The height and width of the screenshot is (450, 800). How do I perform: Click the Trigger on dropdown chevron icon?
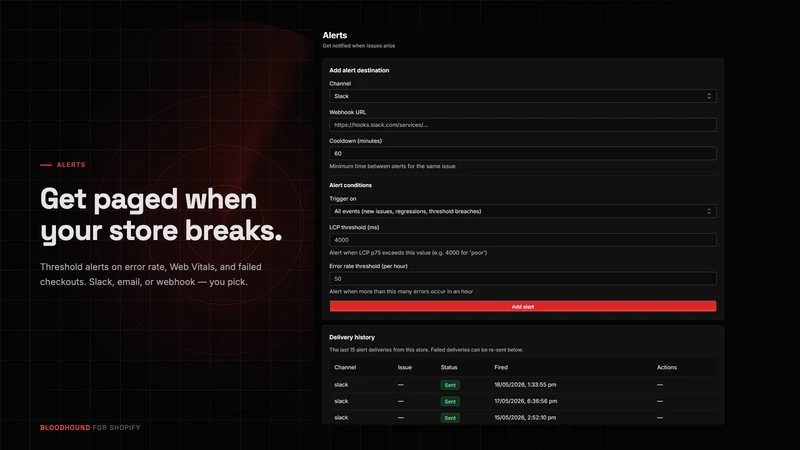(x=709, y=211)
